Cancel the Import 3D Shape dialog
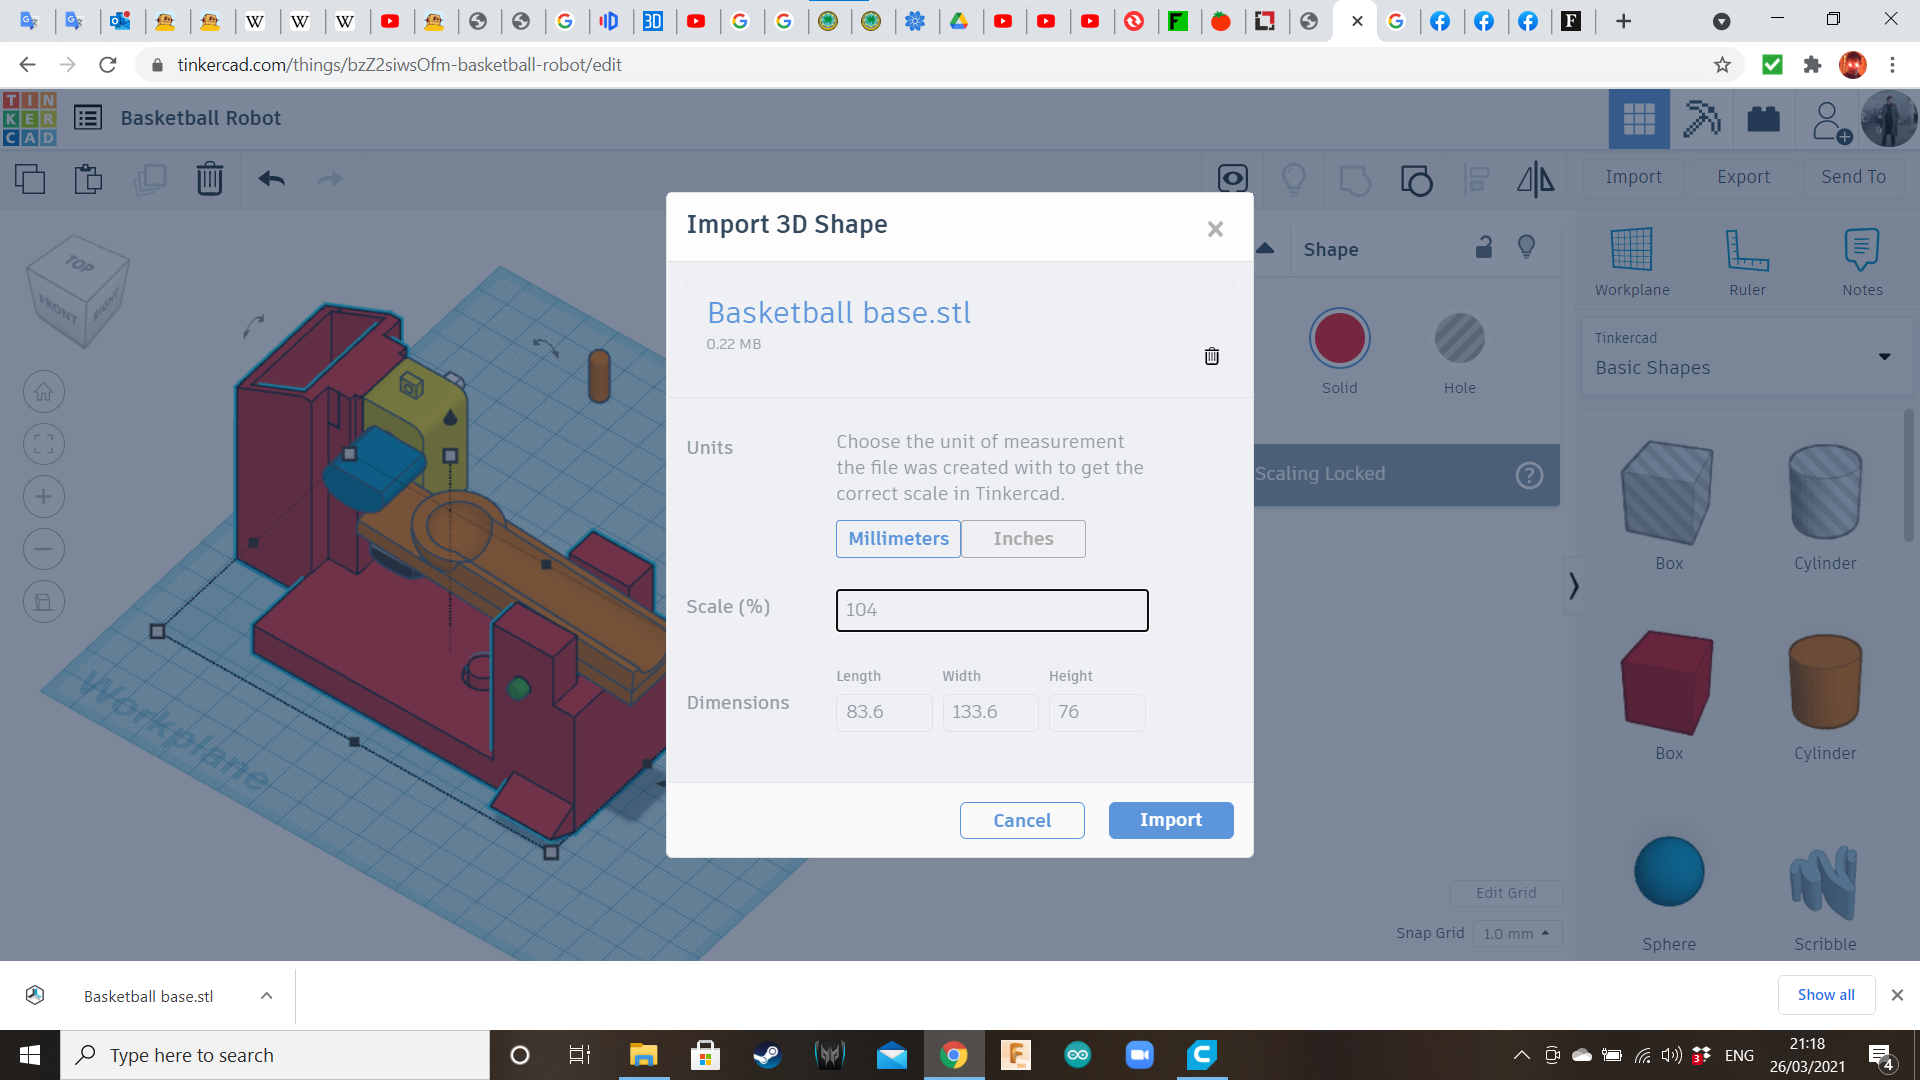1920x1080 pixels. click(1021, 820)
